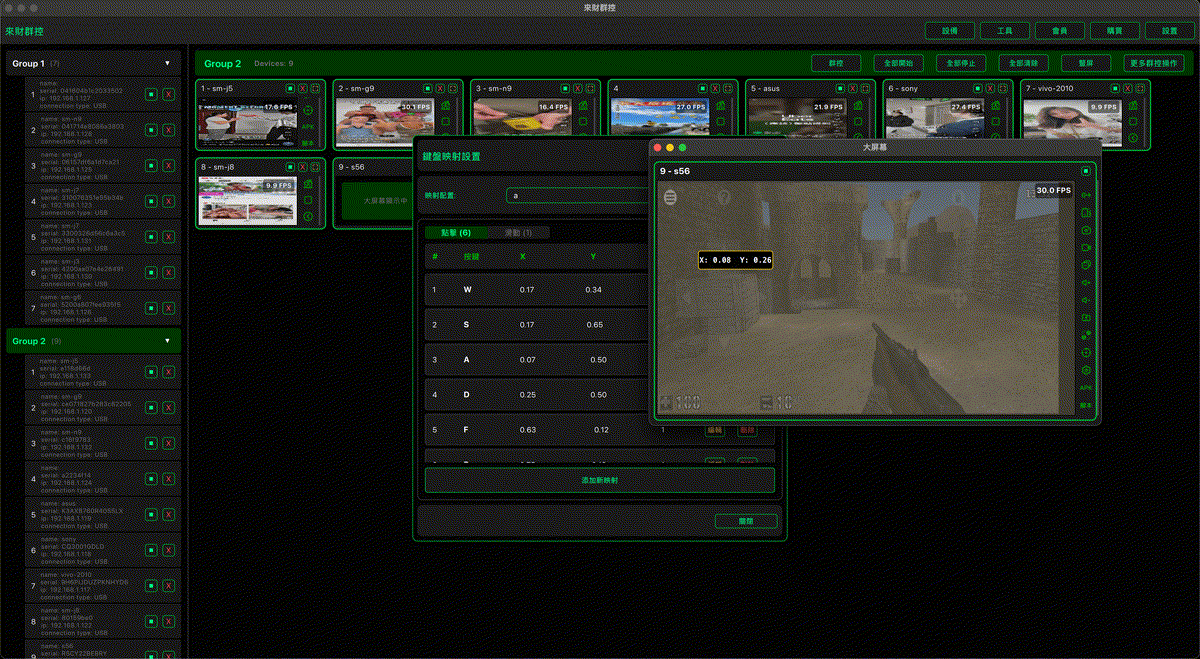Viewport: 1200px width, 659px height.
Task: Collapse Group 2 with its triangle arrow
Action: pos(168,341)
